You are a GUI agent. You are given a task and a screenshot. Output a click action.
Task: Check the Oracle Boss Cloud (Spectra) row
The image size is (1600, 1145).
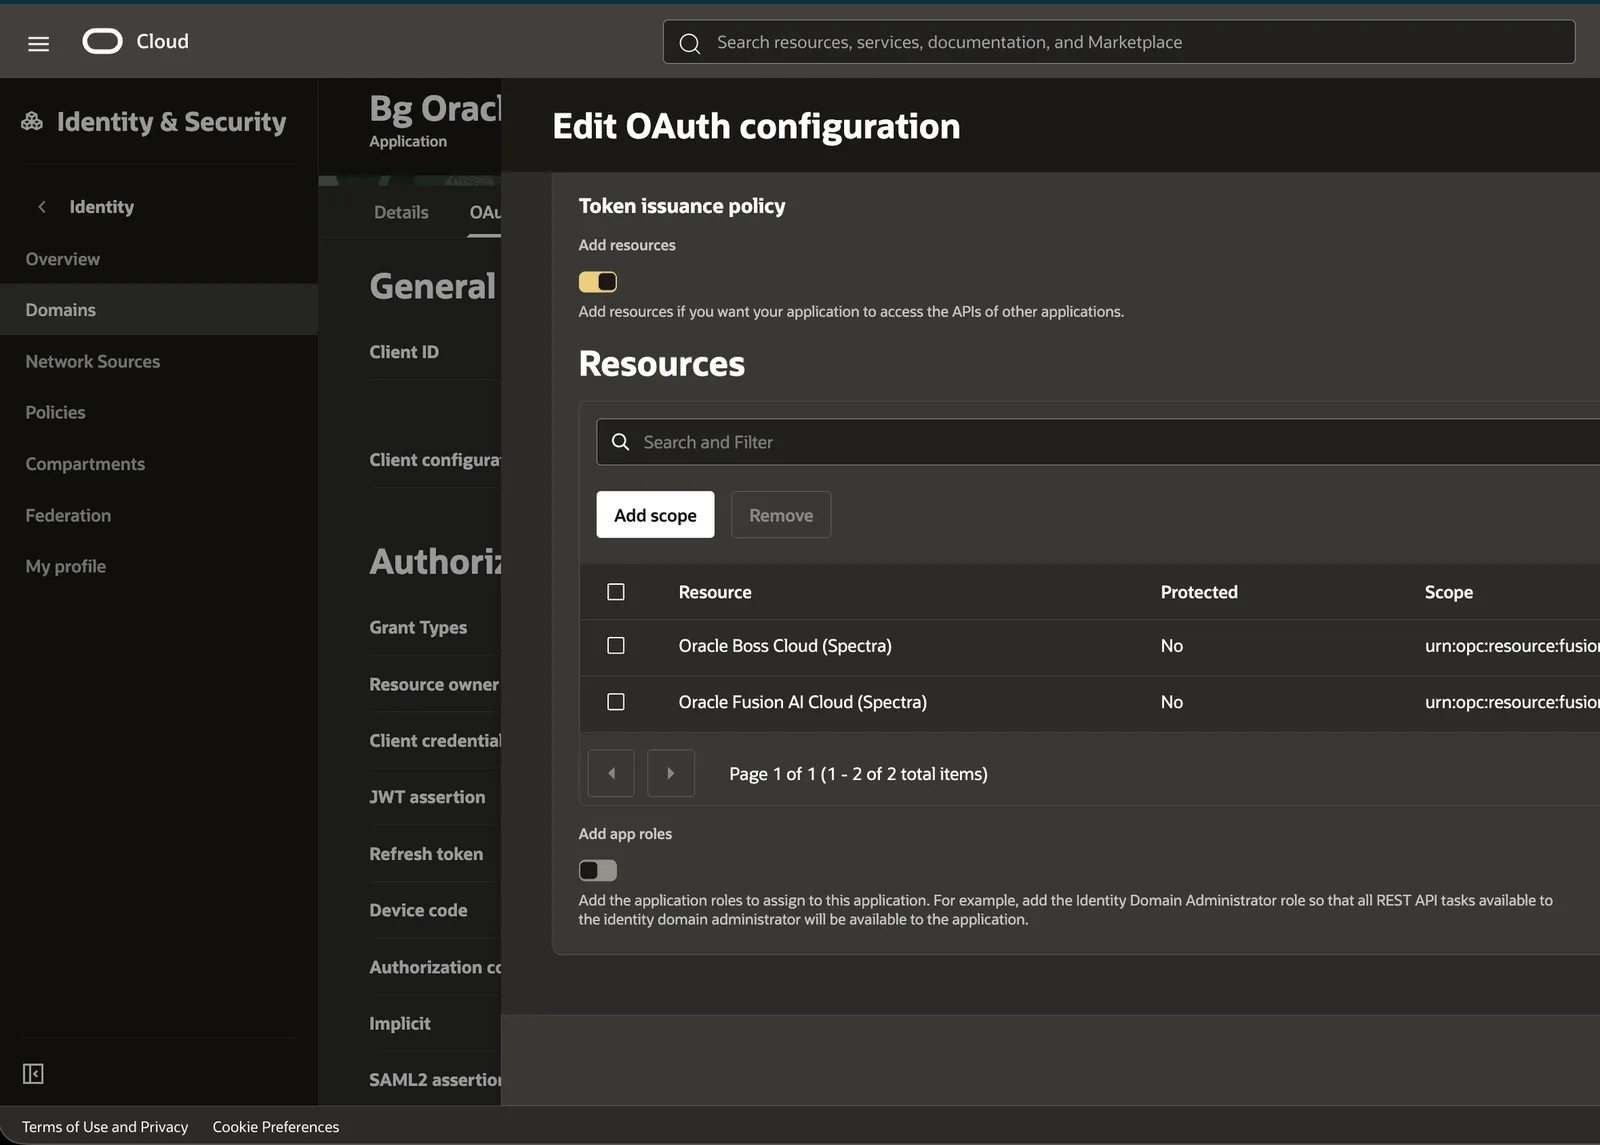(616, 646)
